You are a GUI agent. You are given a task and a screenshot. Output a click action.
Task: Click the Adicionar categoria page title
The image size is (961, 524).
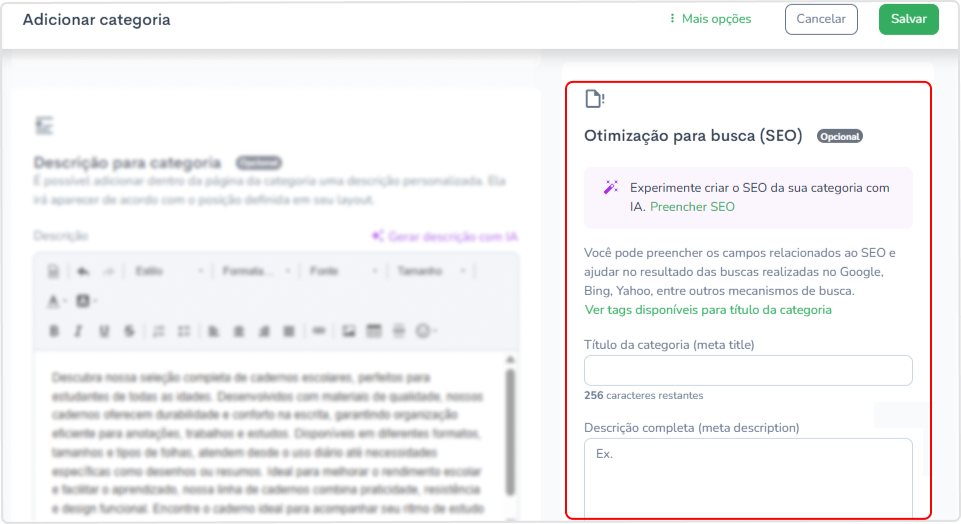(x=96, y=20)
